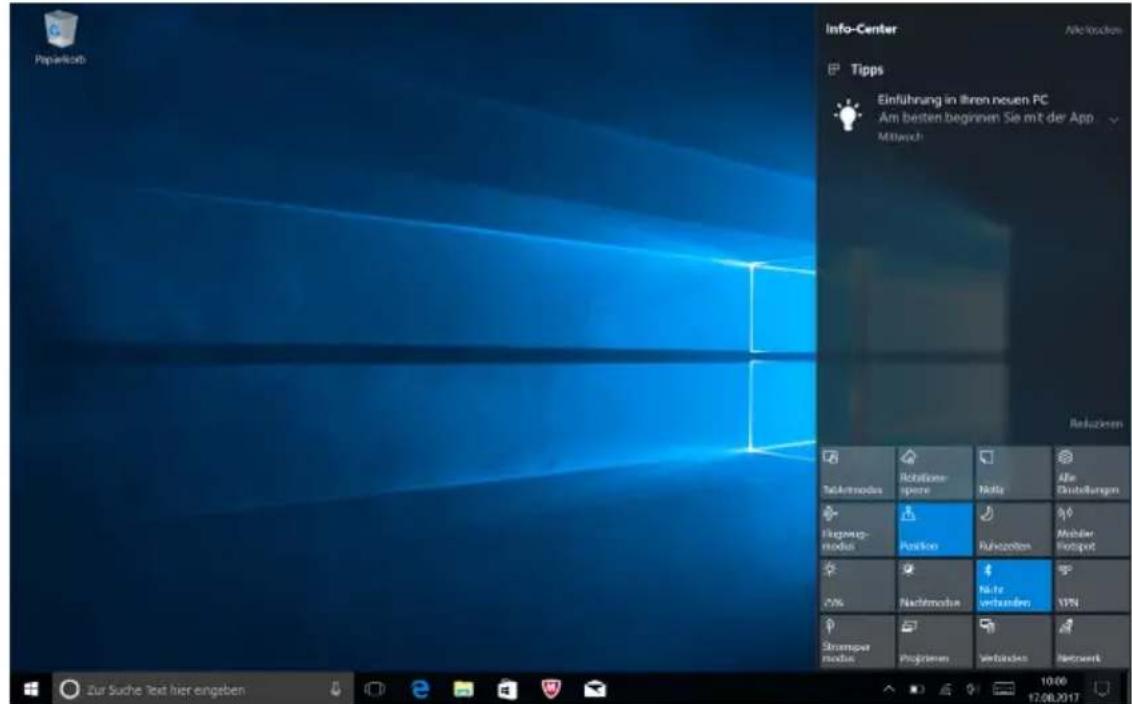Click the Cortana circle icon
The image size is (1132, 704).
(69, 690)
